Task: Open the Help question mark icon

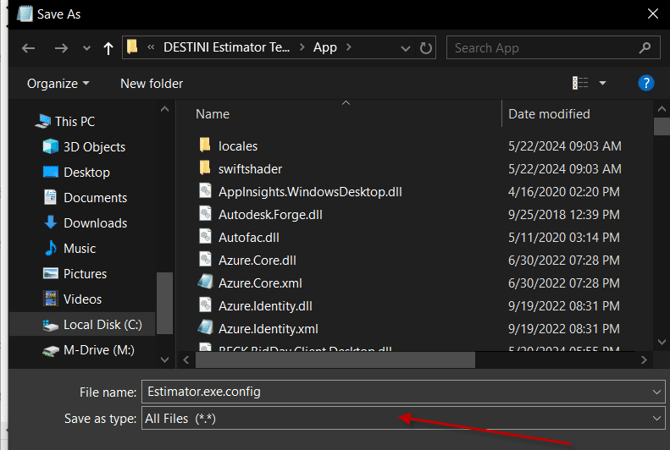Action: point(646,83)
